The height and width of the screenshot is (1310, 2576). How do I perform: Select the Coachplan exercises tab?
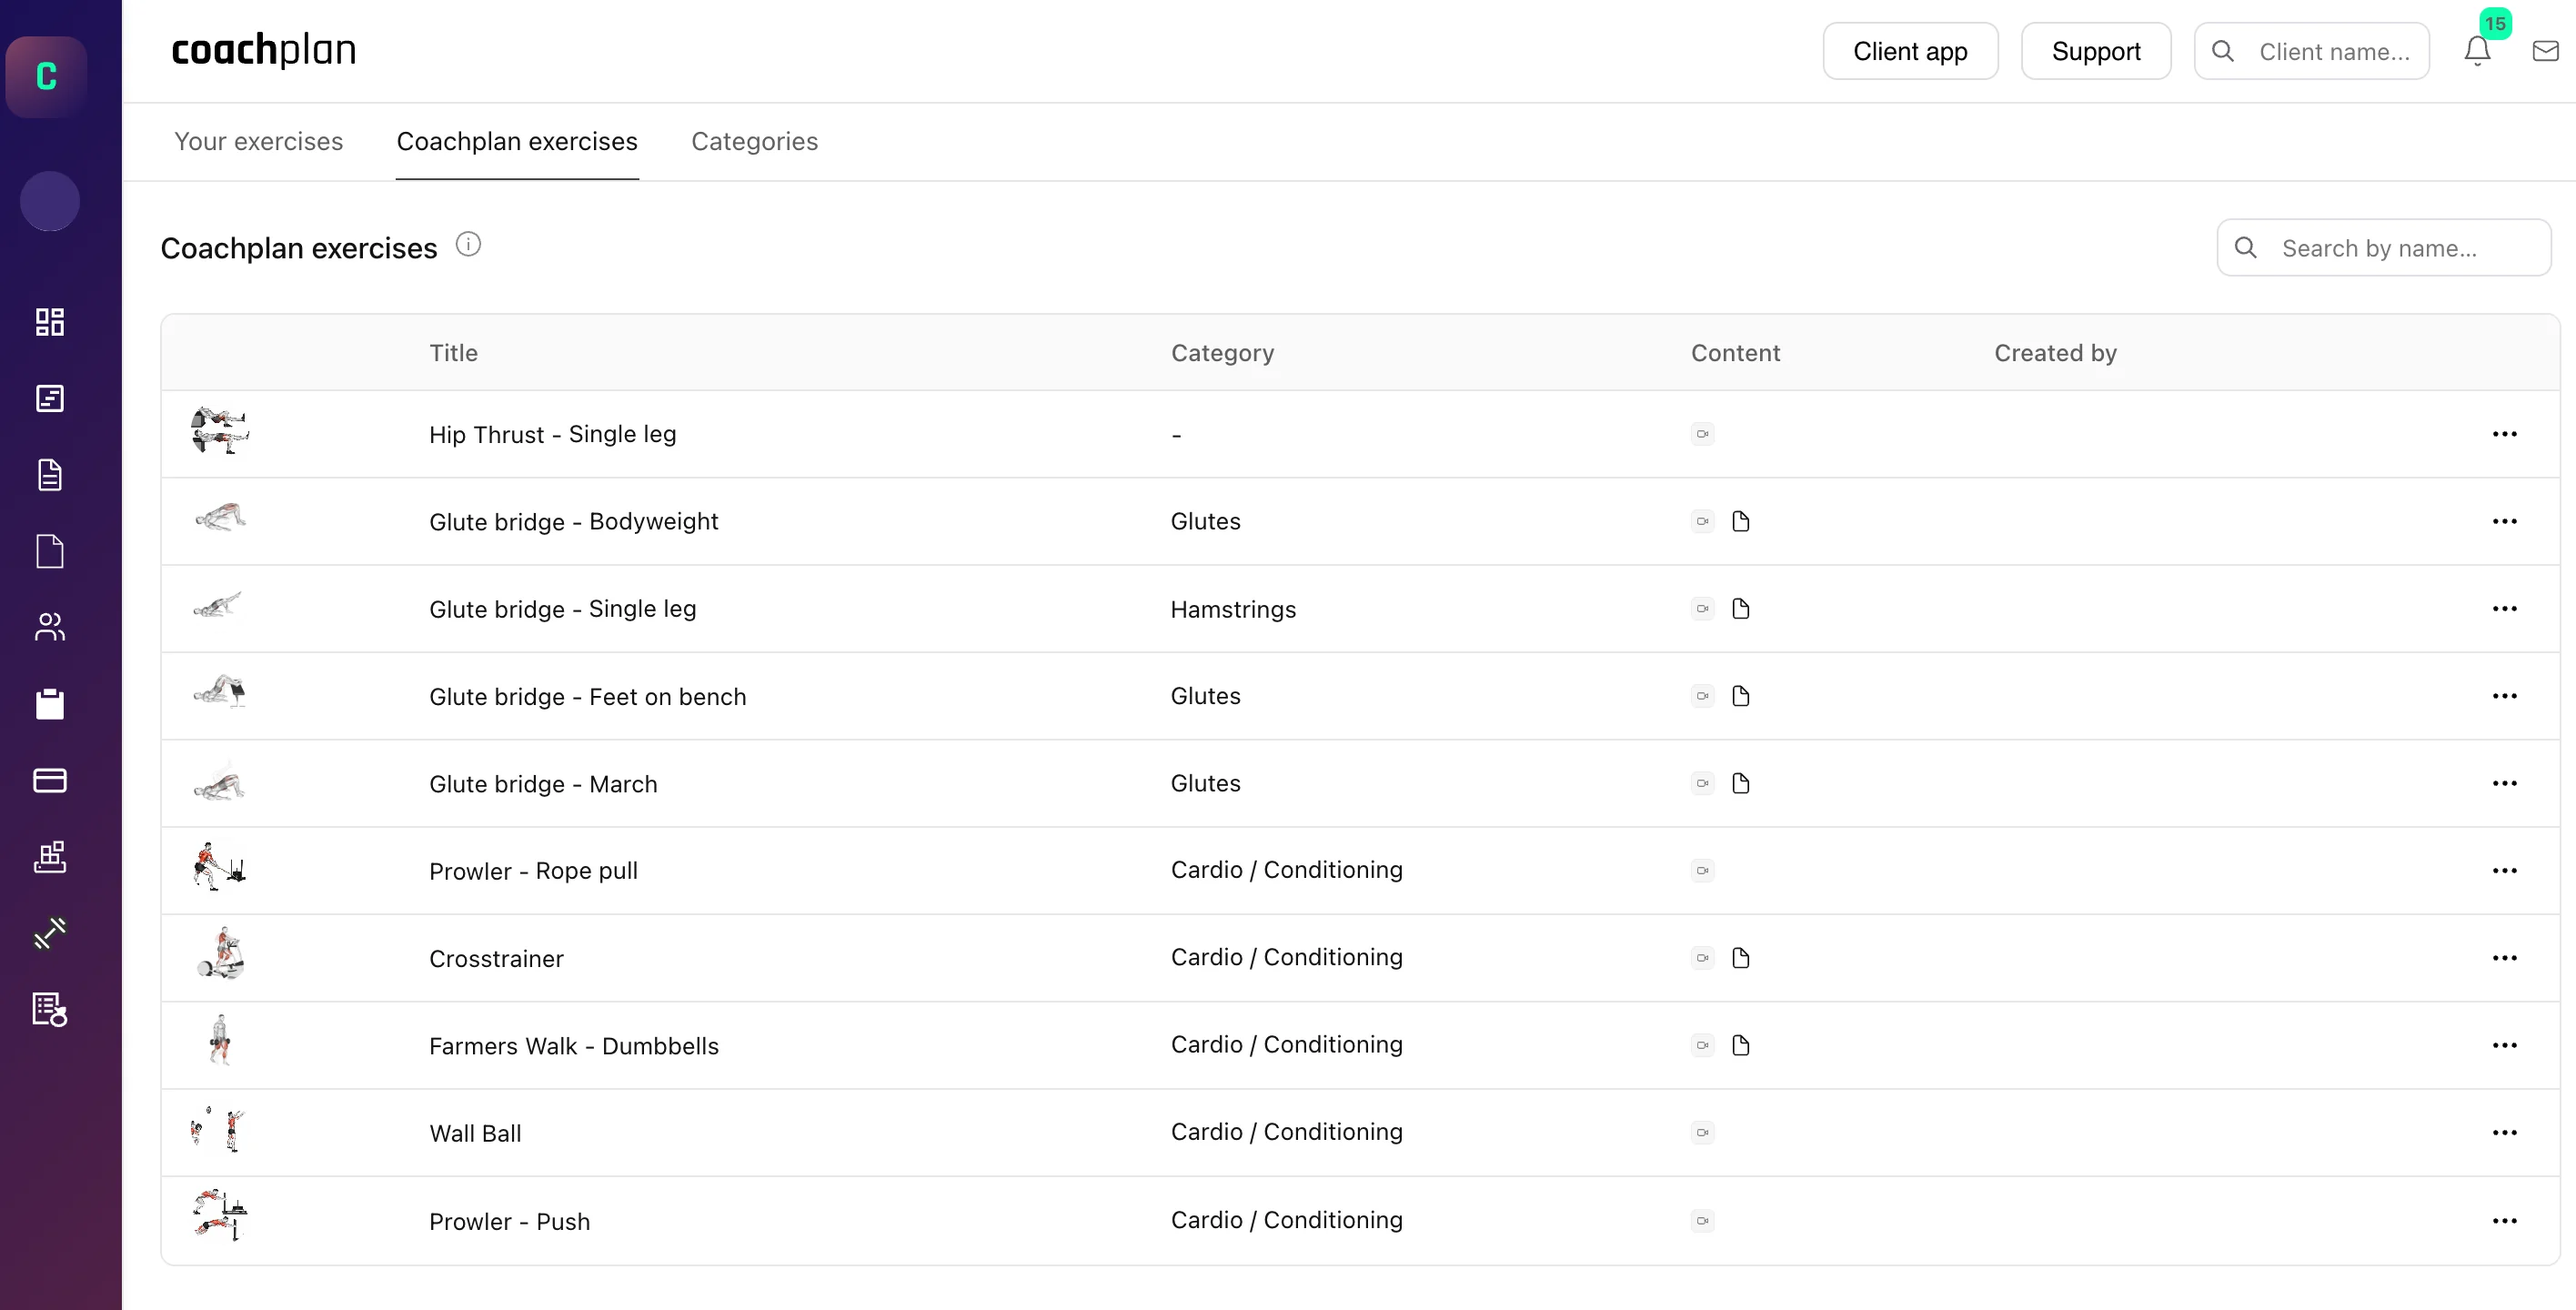point(517,141)
